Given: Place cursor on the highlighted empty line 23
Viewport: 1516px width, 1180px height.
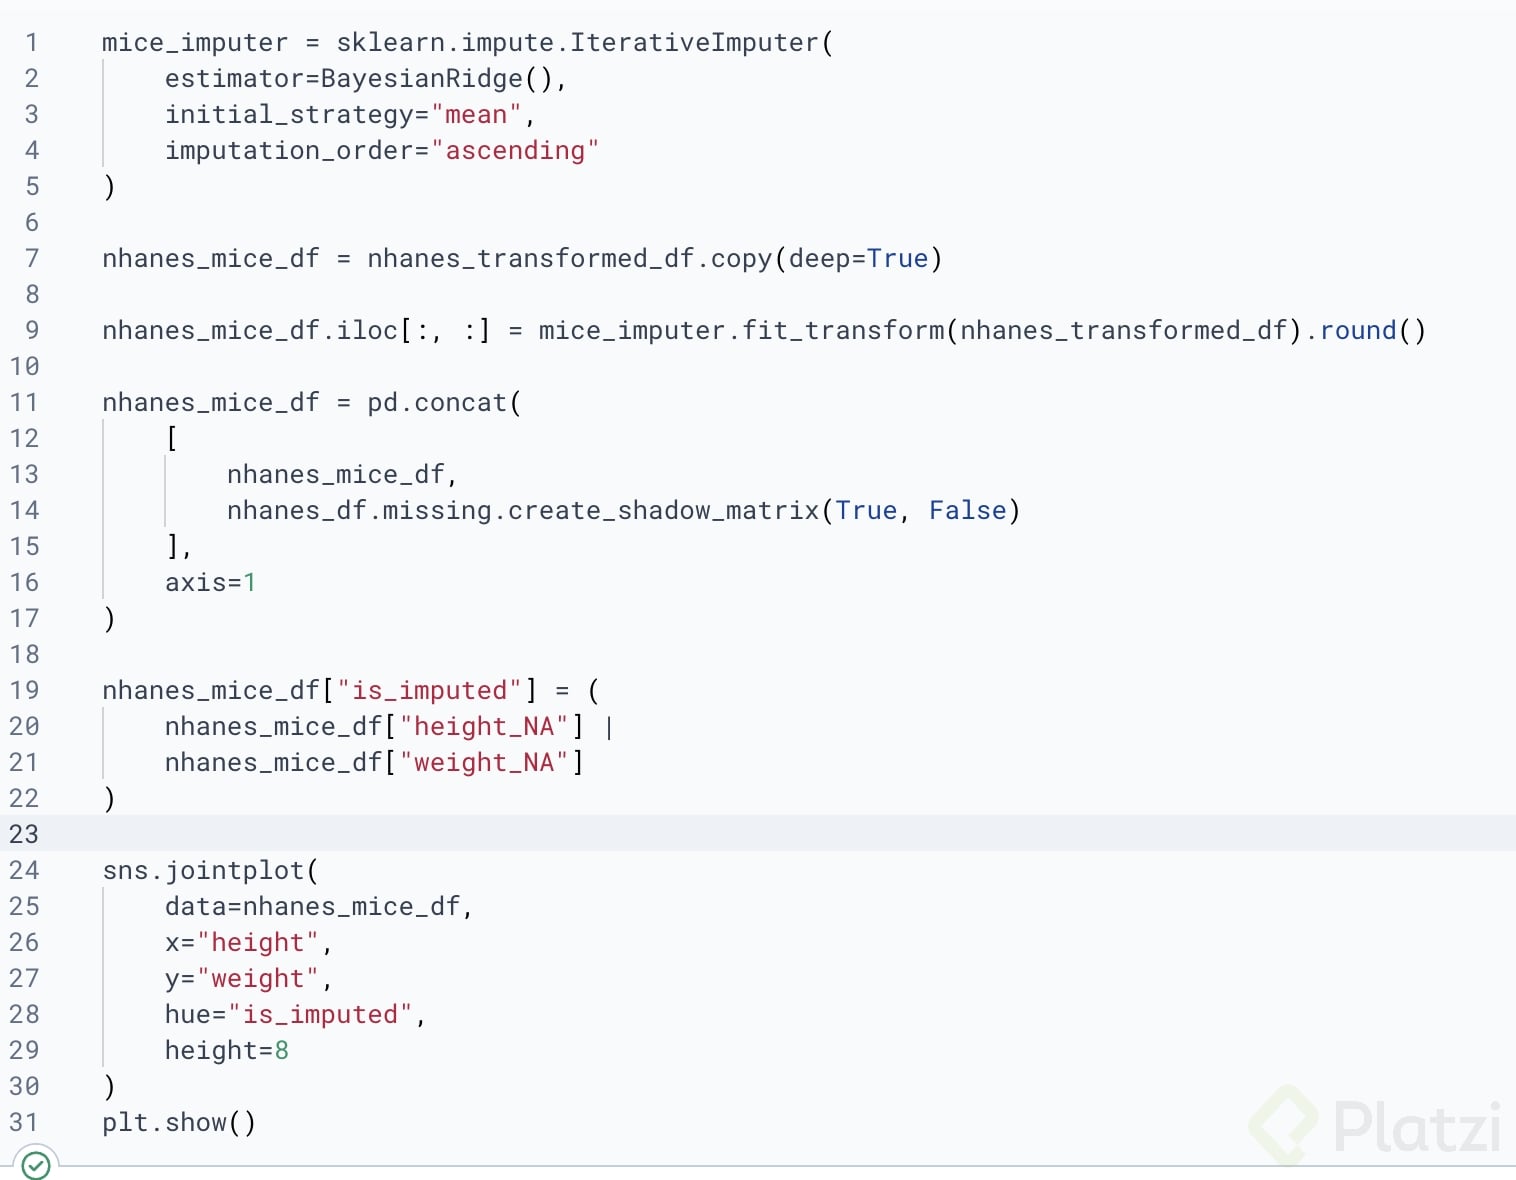Looking at the screenshot, I should (x=780, y=834).
